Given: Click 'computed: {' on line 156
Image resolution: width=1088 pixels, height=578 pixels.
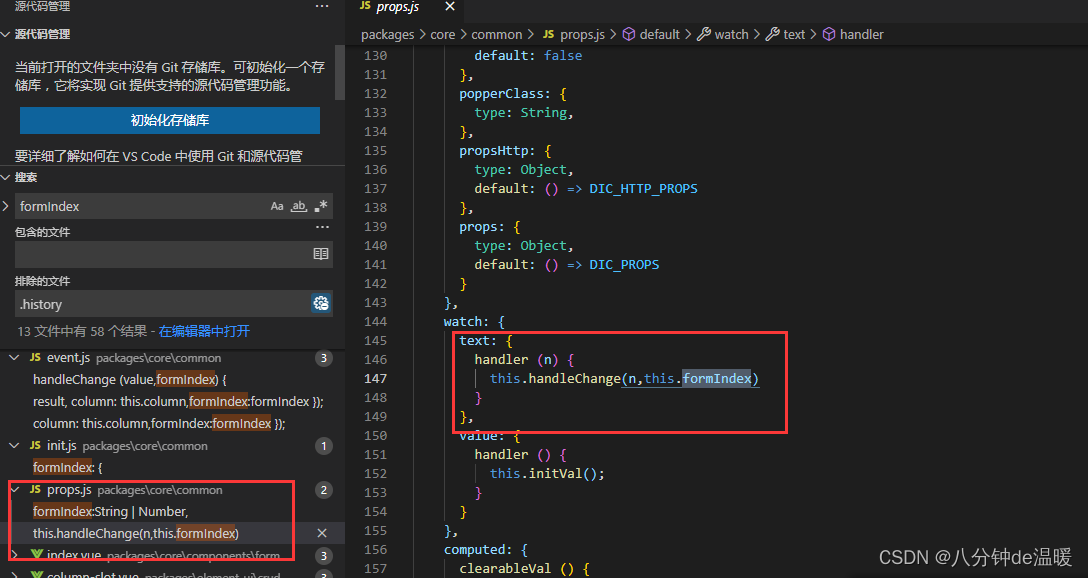Looking at the screenshot, I should [486, 550].
